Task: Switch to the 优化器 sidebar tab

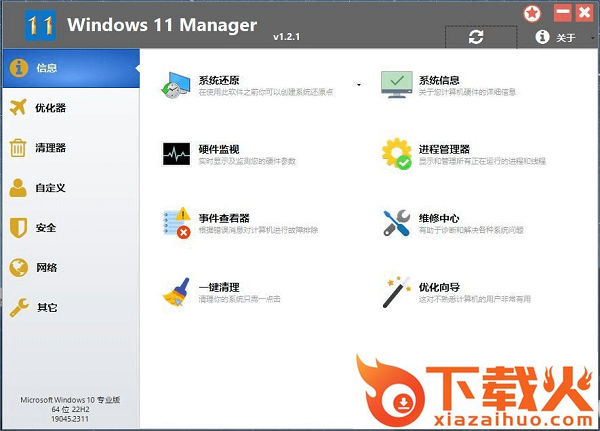Action: coord(71,108)
